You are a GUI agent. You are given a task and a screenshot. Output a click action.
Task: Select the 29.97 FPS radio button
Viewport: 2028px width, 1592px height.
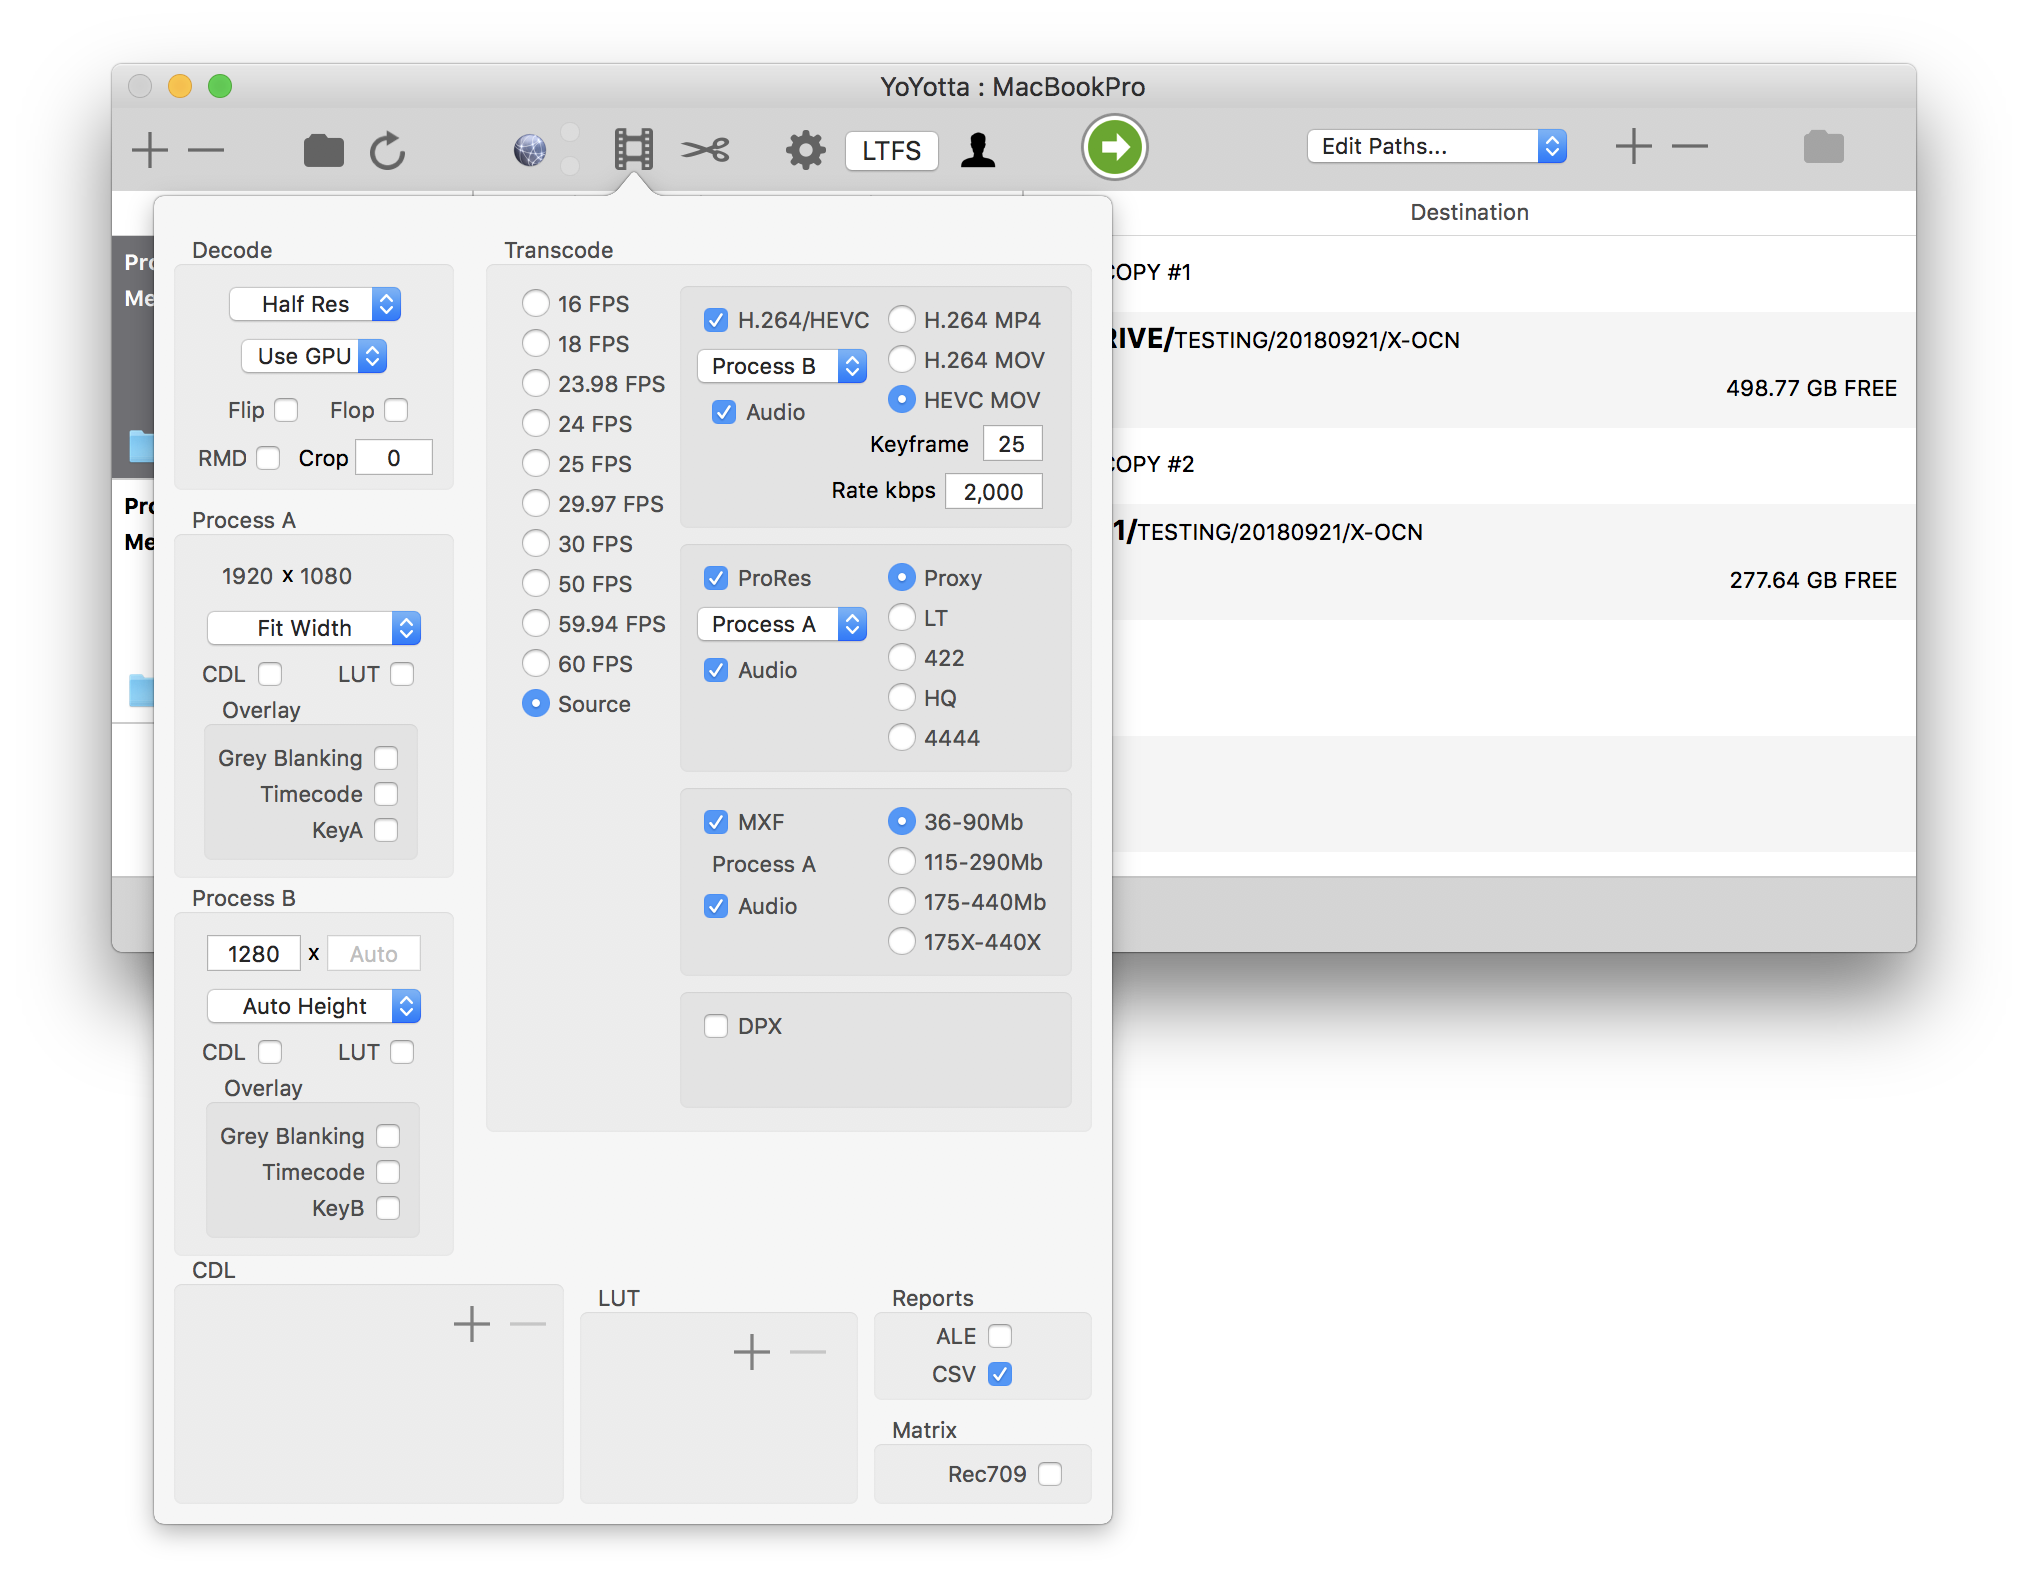click(536, 504)
